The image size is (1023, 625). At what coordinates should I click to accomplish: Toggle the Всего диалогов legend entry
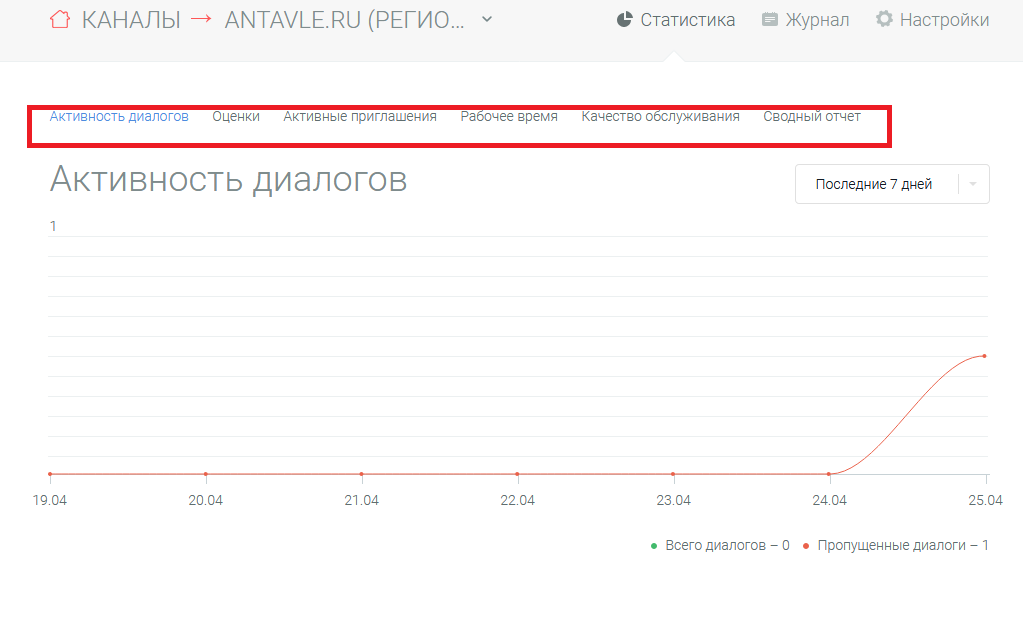pos(720,545)
